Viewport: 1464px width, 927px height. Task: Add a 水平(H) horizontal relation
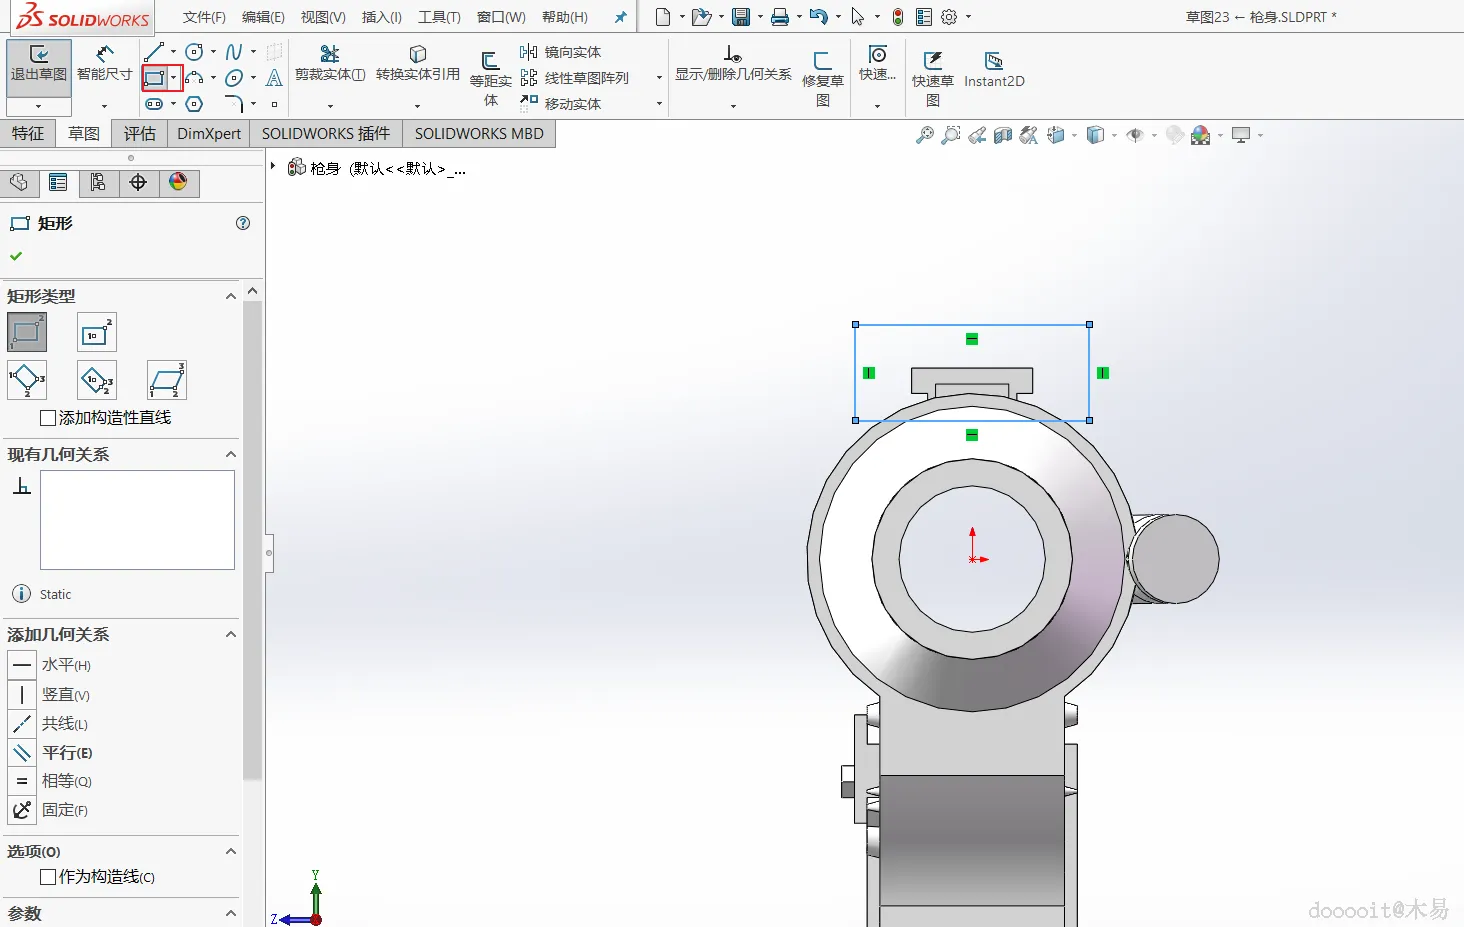click(x=22, y=665)
